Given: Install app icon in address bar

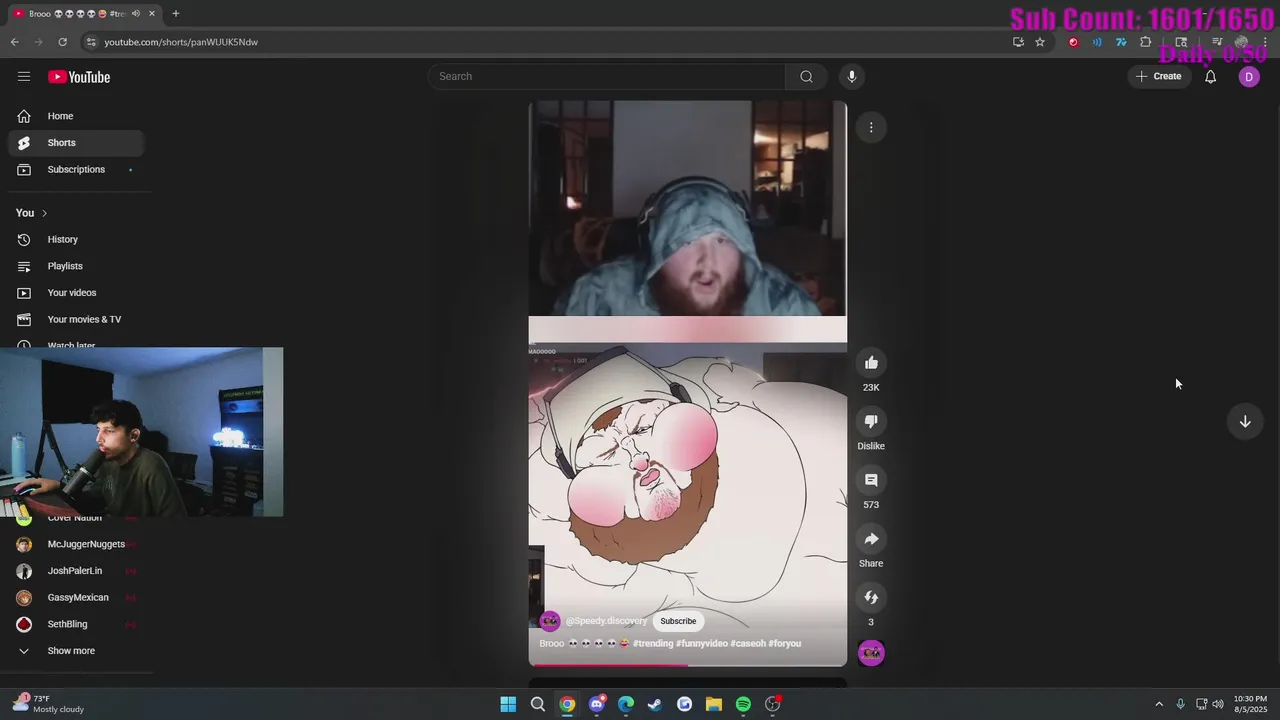Looking at the screenshot, I should point(1018,42).
